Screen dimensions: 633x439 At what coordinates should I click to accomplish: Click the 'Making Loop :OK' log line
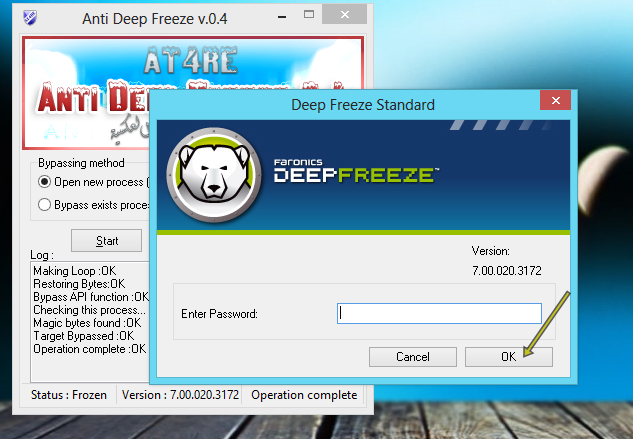(x=75, y=271)
